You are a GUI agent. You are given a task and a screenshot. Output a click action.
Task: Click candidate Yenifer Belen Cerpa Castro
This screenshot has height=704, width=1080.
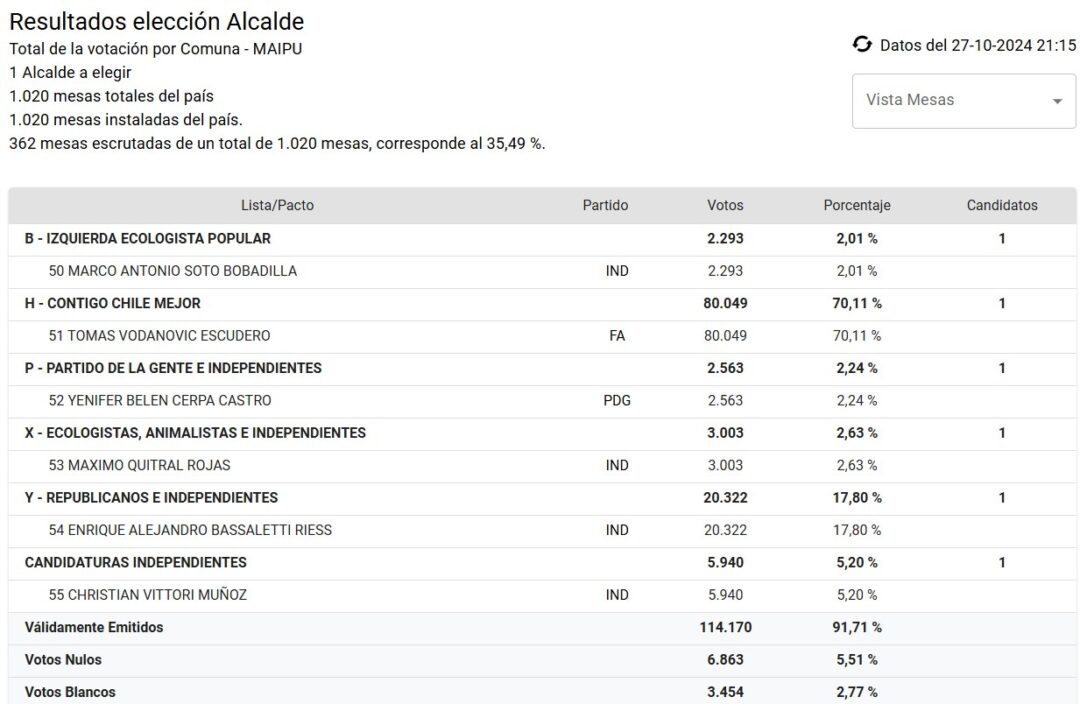[x=159, y=401]
